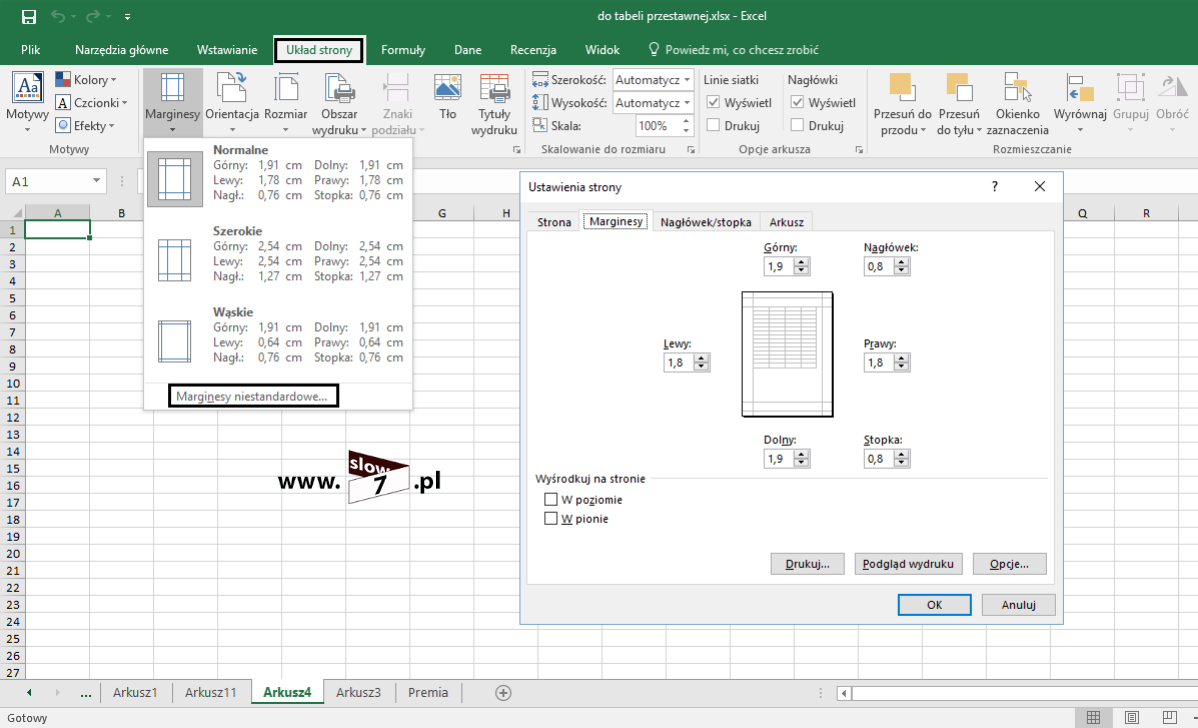Viewport: 1198px width, 728px height.
Task: Click the Lewy margin spinner arrows
Action: [701, 362]
